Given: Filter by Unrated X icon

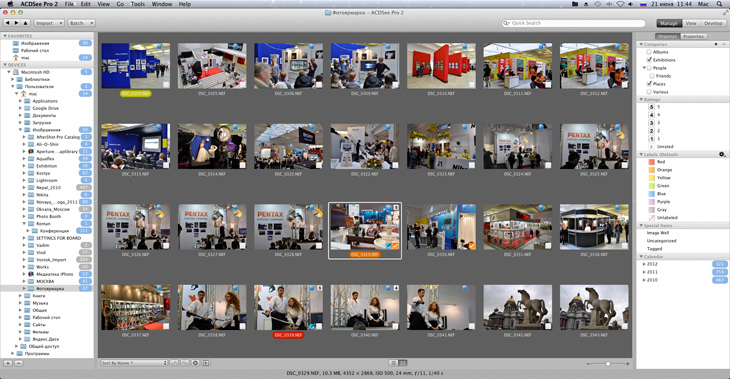Looking at the screenshot, I should pyautogui.click(x=651, y=147).
